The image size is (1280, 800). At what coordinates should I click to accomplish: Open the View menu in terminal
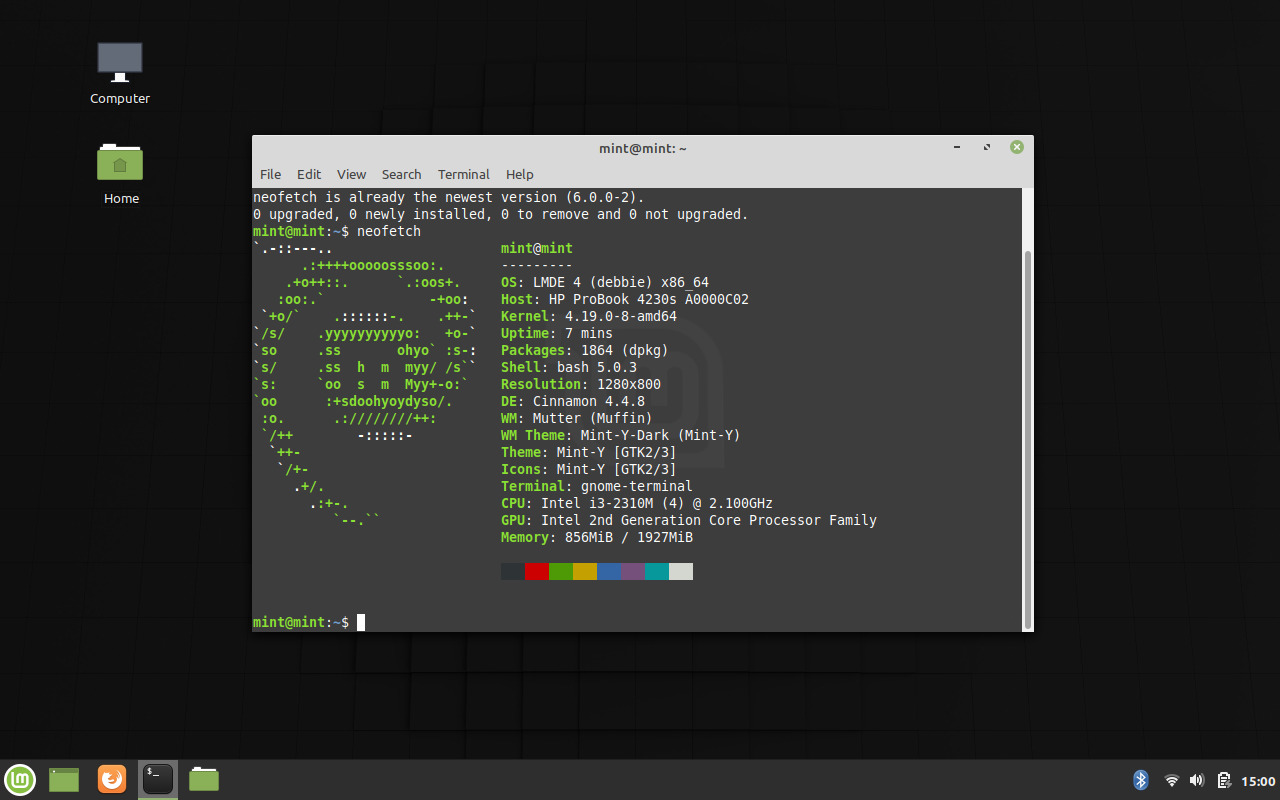pyautogui.click(x=351, y=174)
